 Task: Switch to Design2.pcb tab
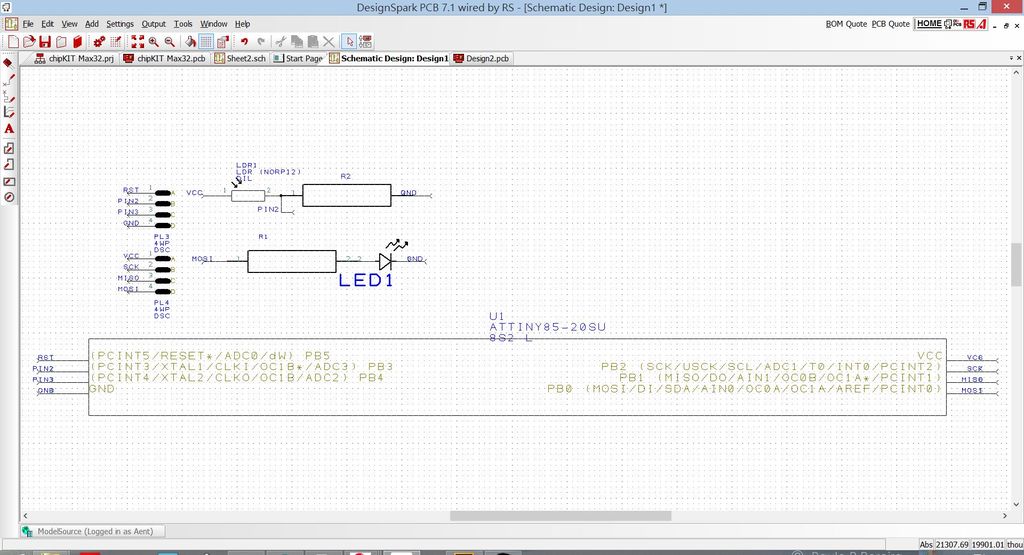coord(481,58)
